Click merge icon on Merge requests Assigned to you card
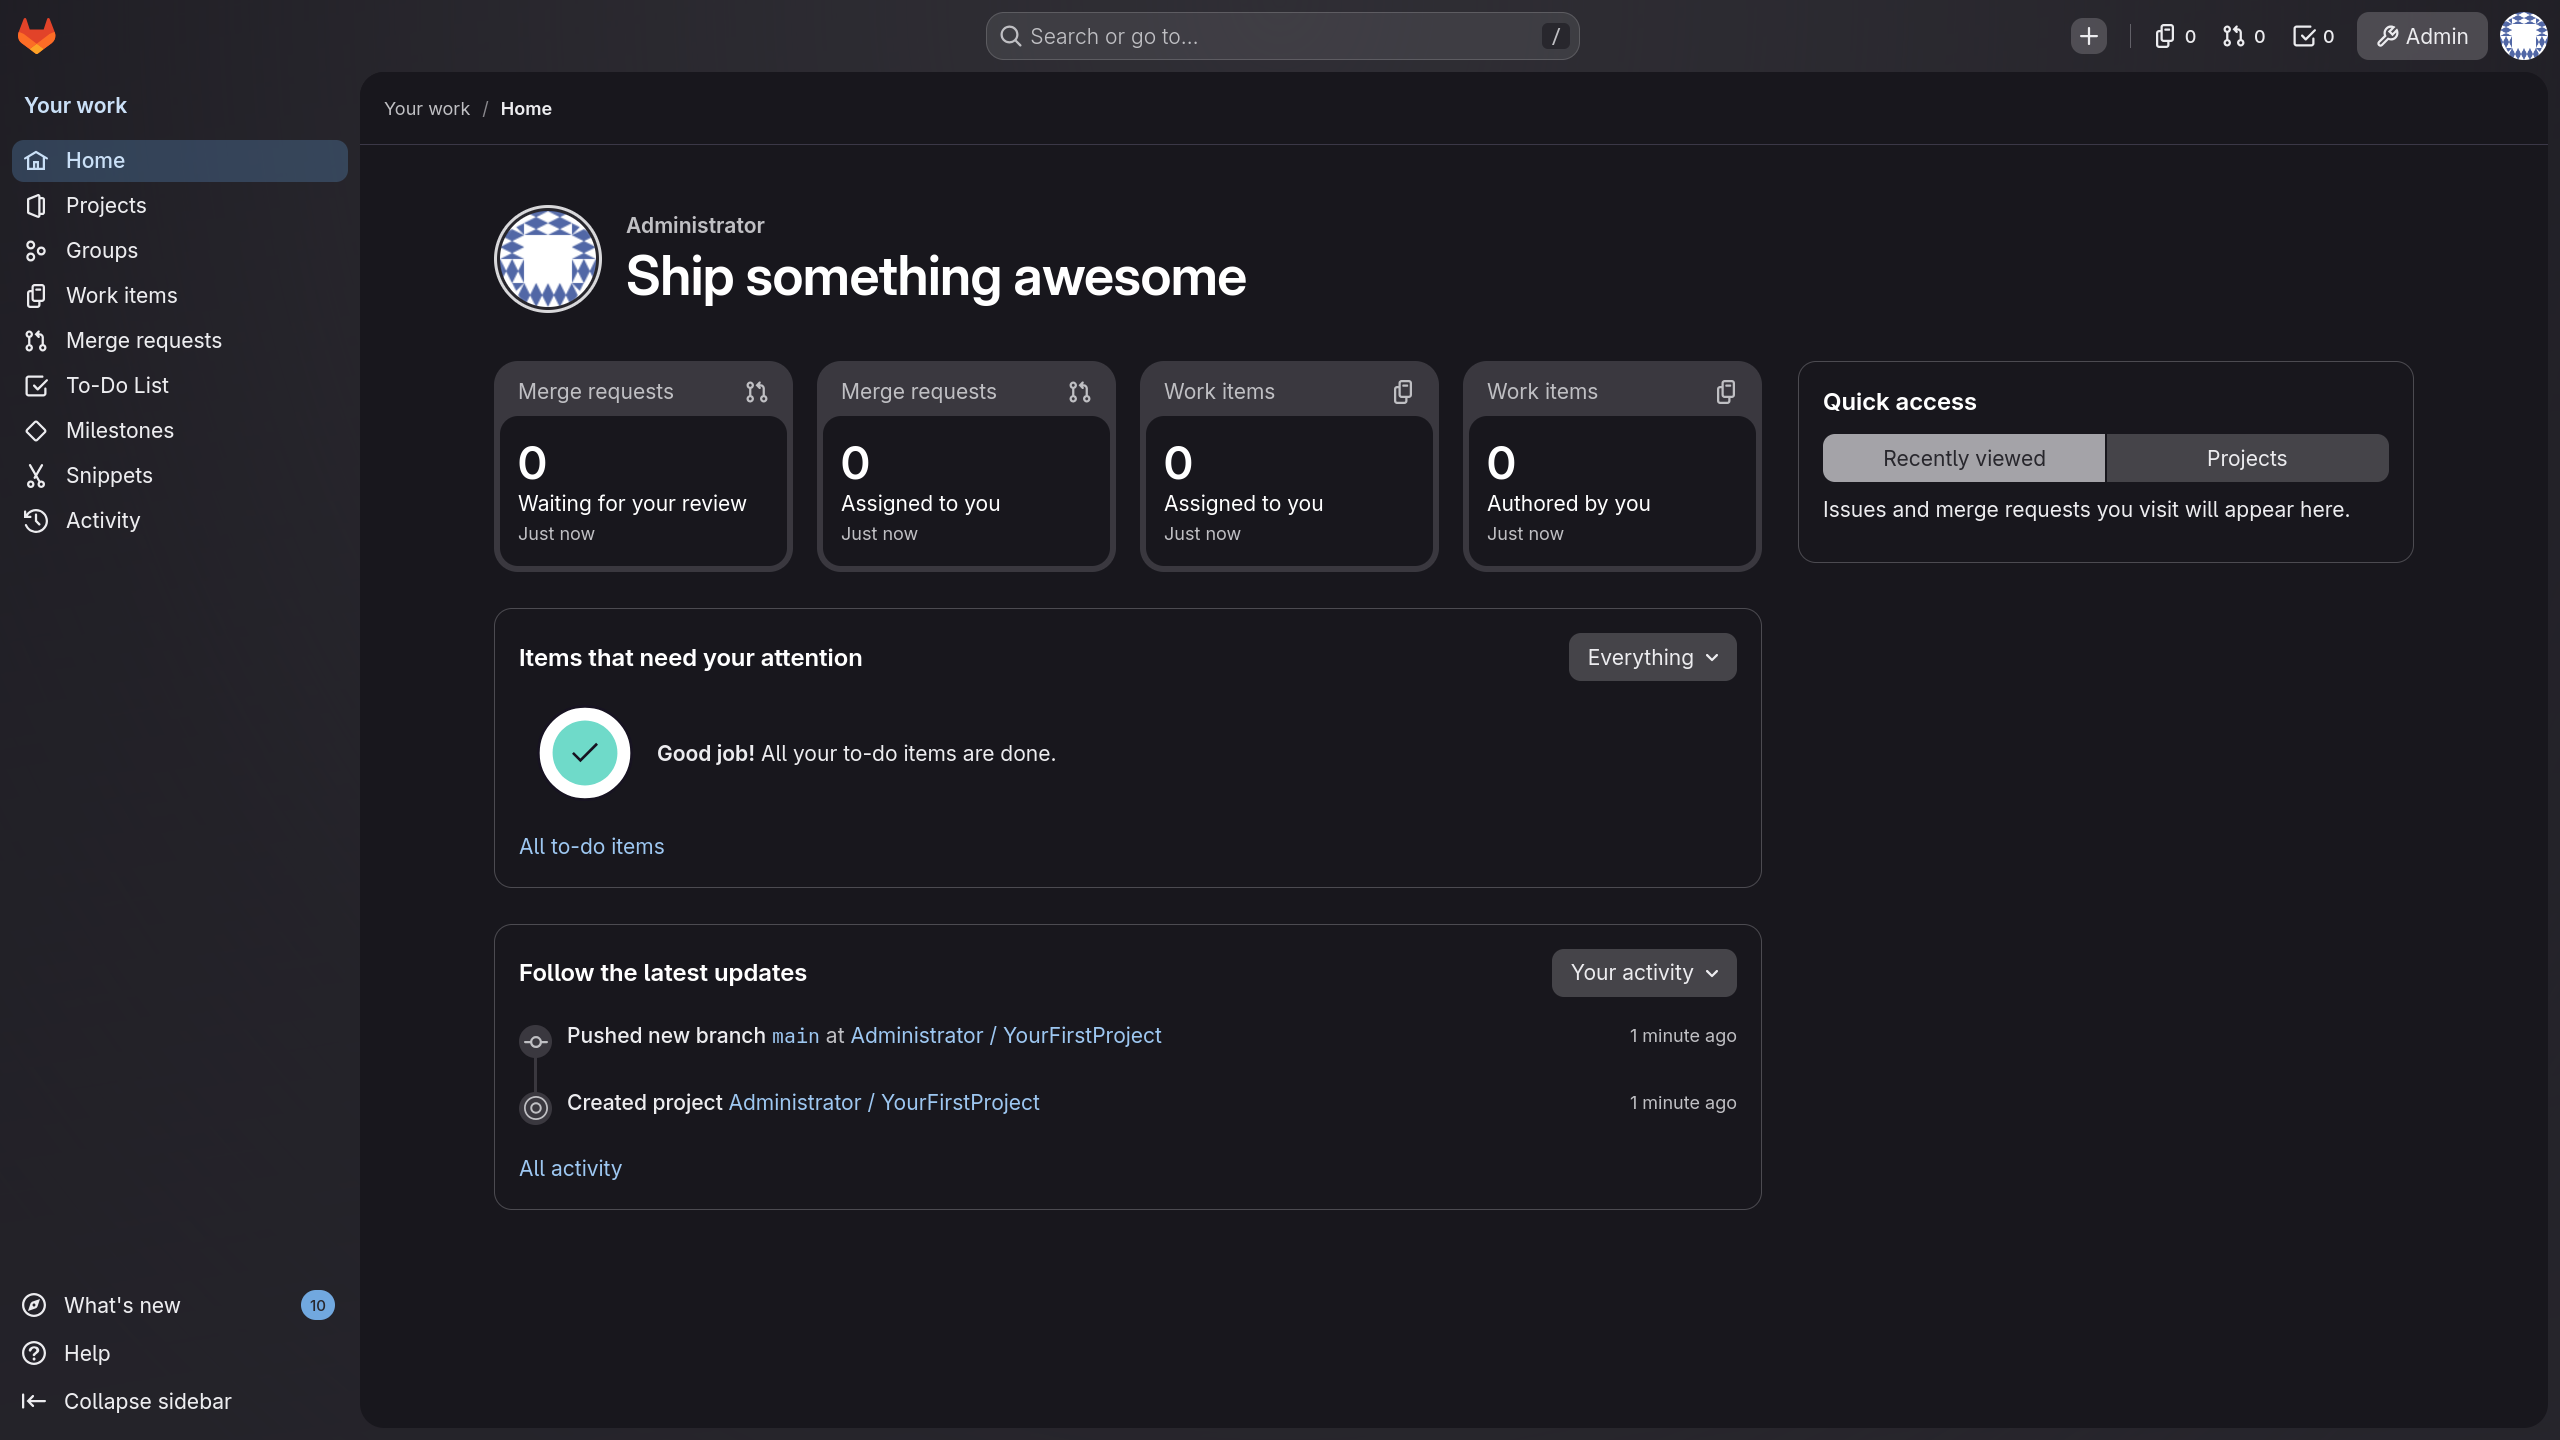Screen dimensions: 2560x1440 (x=1079, y=392)
